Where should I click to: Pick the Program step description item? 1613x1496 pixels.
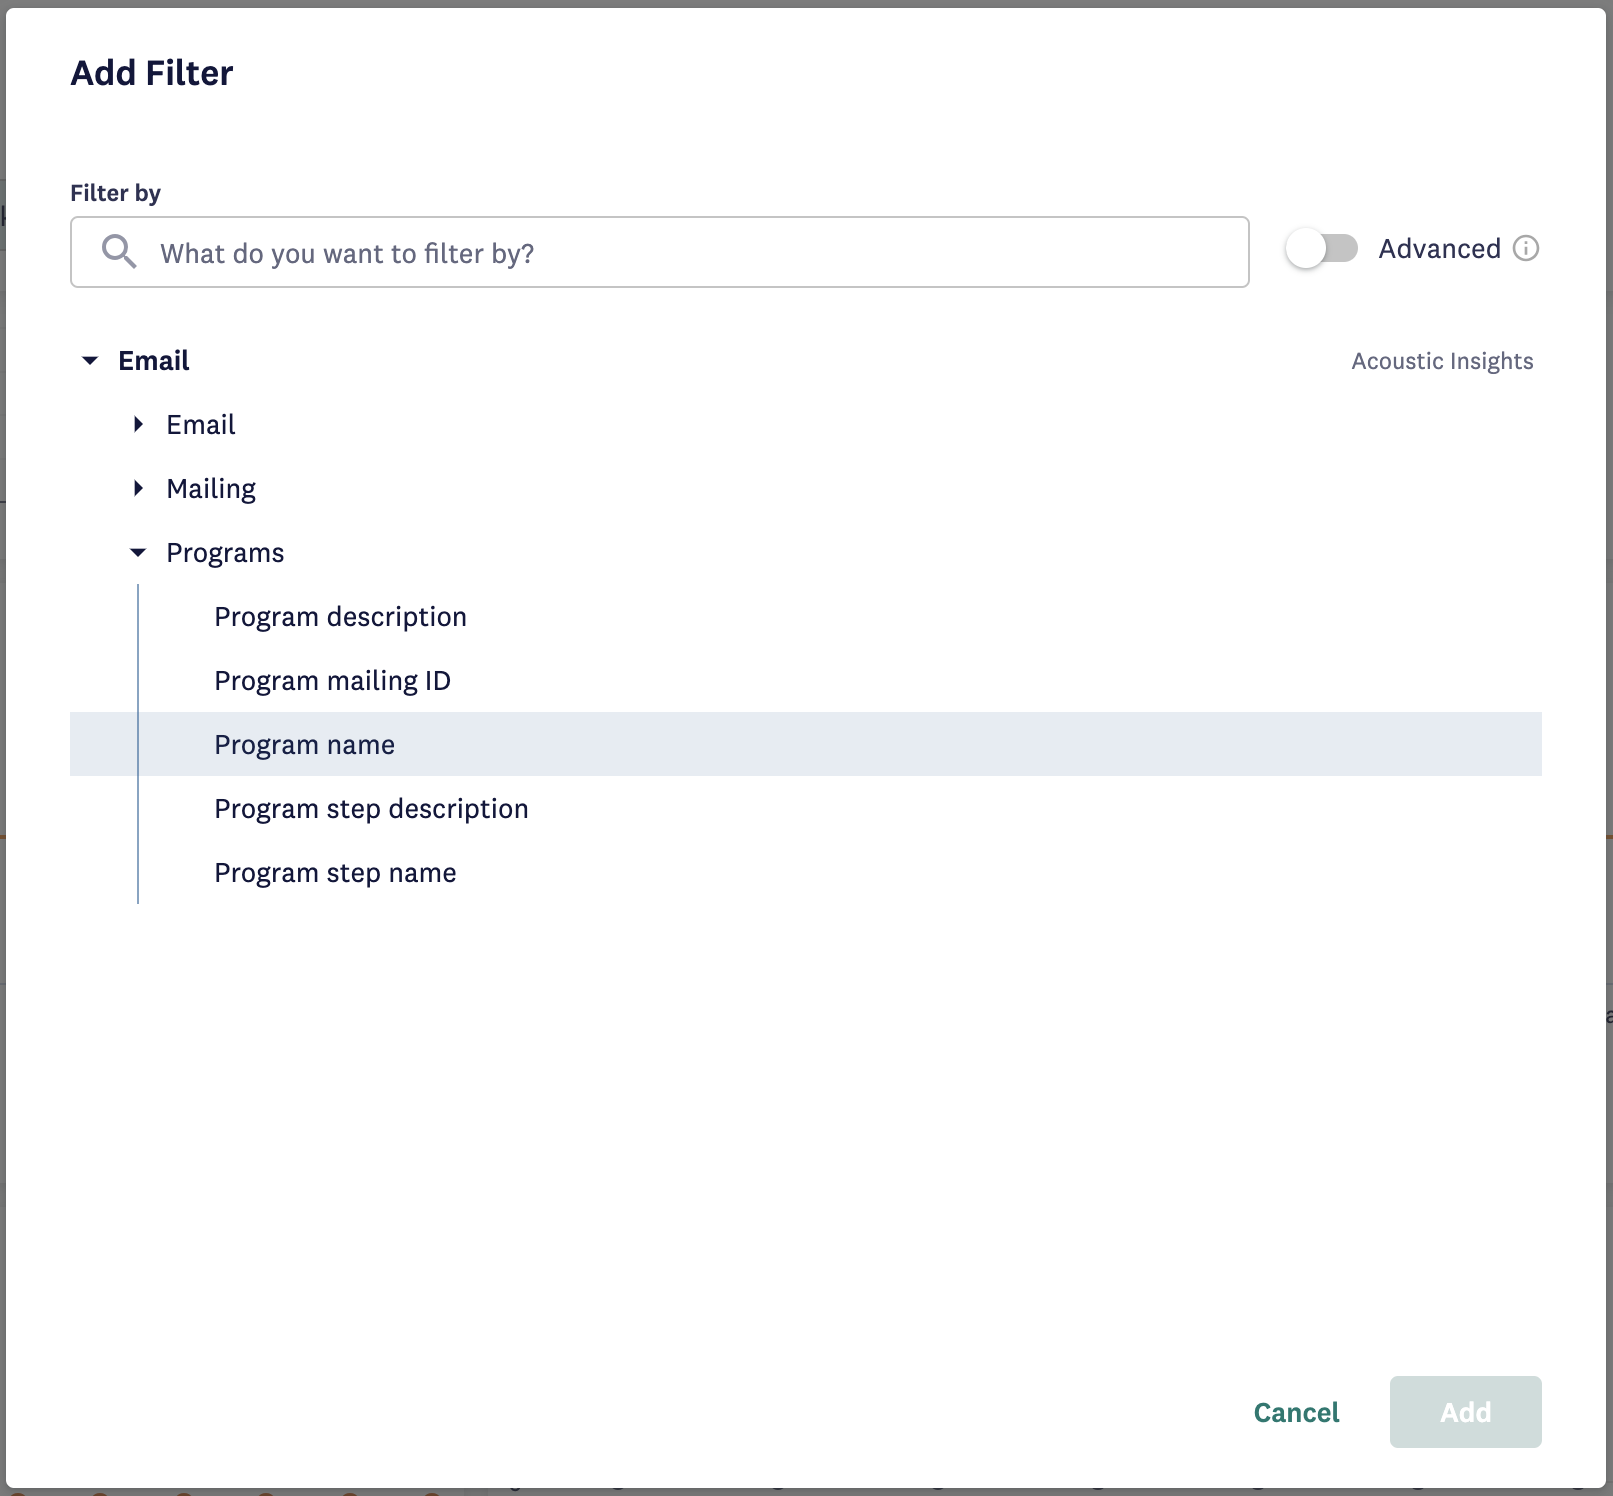[371, 809]
